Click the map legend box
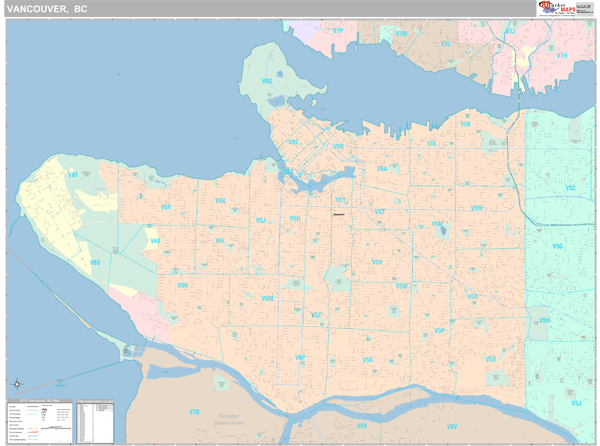 [40, 421]
